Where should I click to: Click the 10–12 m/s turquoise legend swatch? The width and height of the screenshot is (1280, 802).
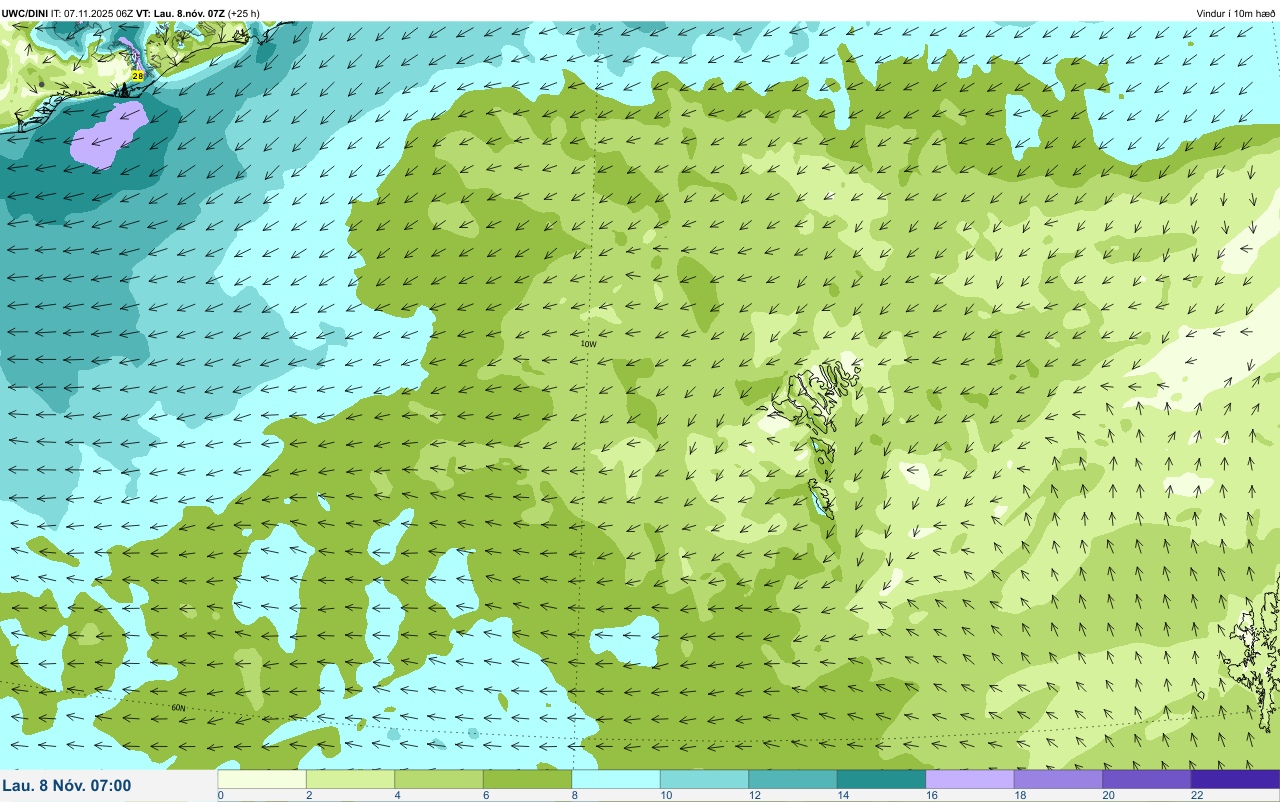(704, 779)
